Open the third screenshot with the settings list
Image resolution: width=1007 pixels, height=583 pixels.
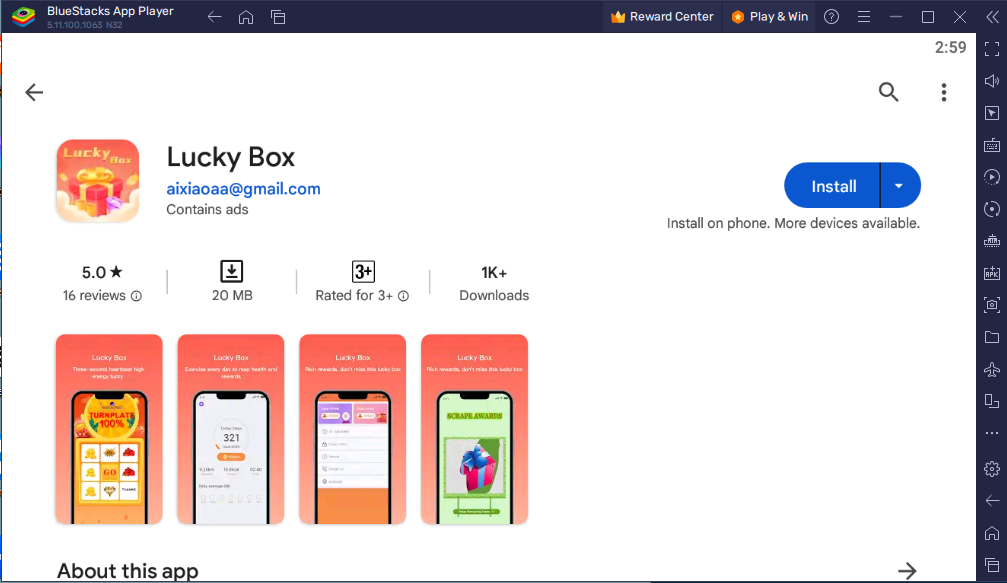pos(353,429)
